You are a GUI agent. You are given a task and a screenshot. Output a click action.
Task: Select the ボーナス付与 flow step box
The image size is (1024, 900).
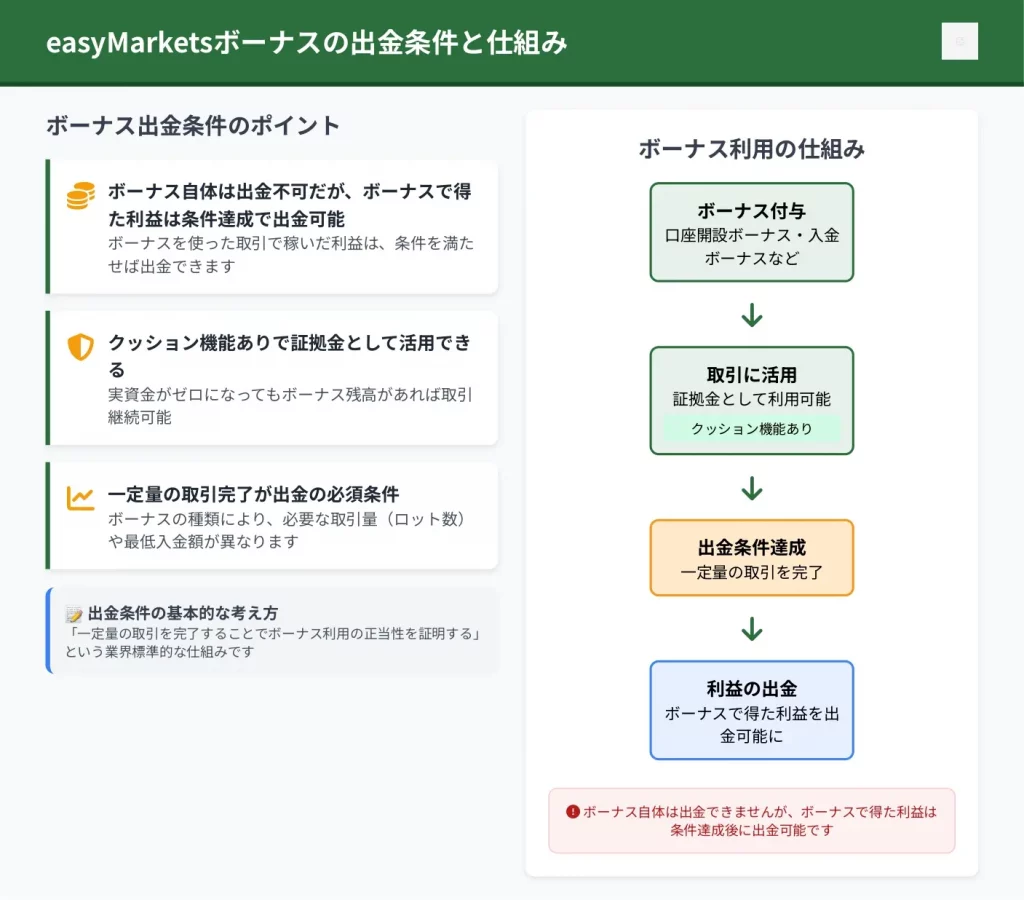click(x=752, y=232)
